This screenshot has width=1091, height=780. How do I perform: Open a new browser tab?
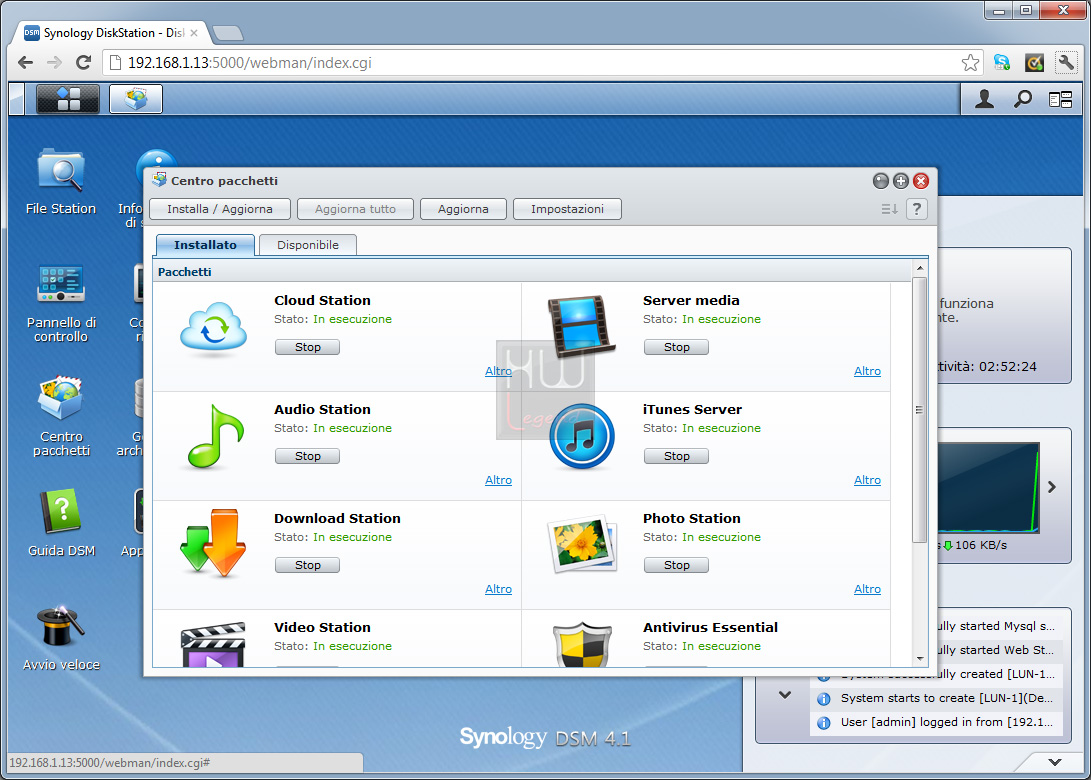pos(228,33)
